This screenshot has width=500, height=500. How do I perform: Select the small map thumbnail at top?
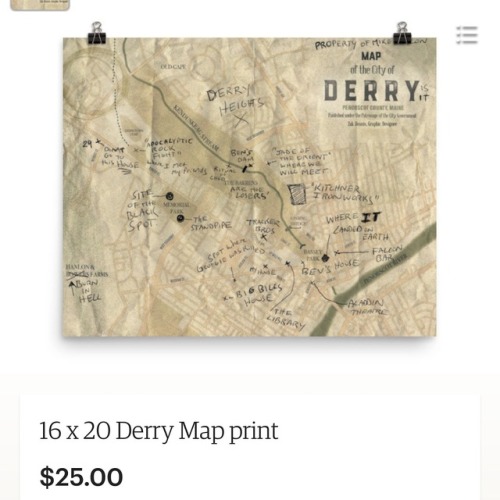point(40,5)
